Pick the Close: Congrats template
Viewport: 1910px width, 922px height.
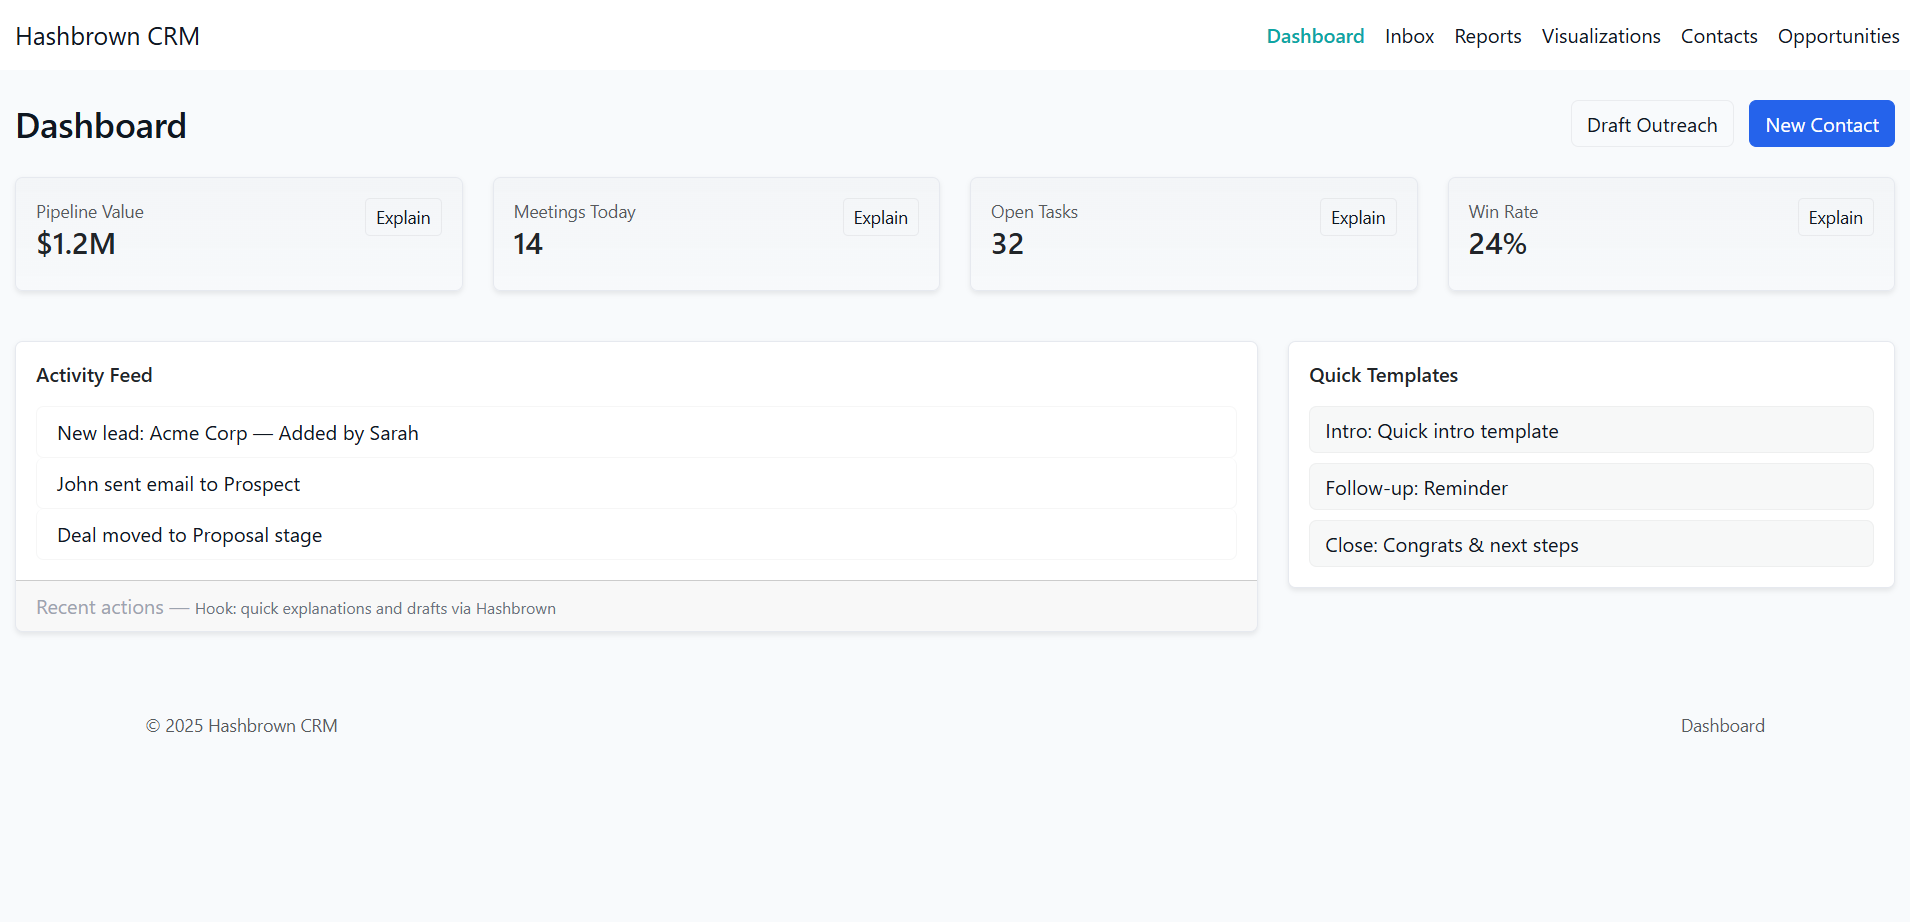[1590, 544]
